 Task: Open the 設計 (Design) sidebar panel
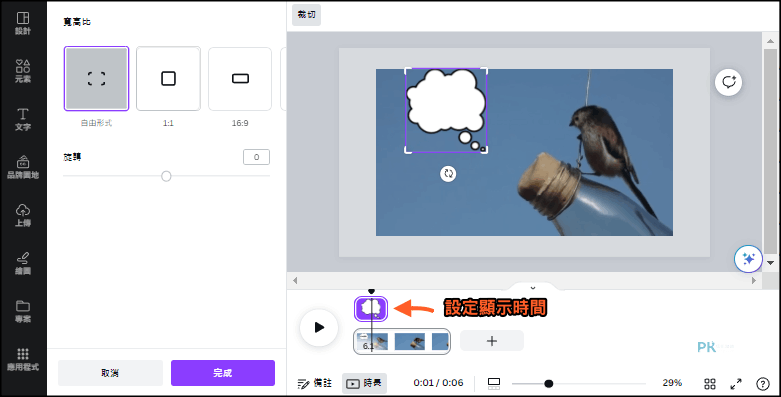click(x=23, y=24)
